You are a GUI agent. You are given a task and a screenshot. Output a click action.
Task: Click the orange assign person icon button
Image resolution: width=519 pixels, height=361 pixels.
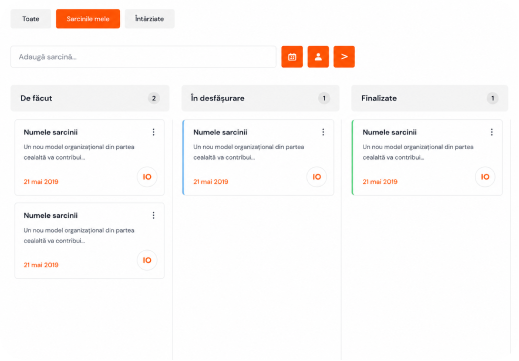[x=318, y=57]
